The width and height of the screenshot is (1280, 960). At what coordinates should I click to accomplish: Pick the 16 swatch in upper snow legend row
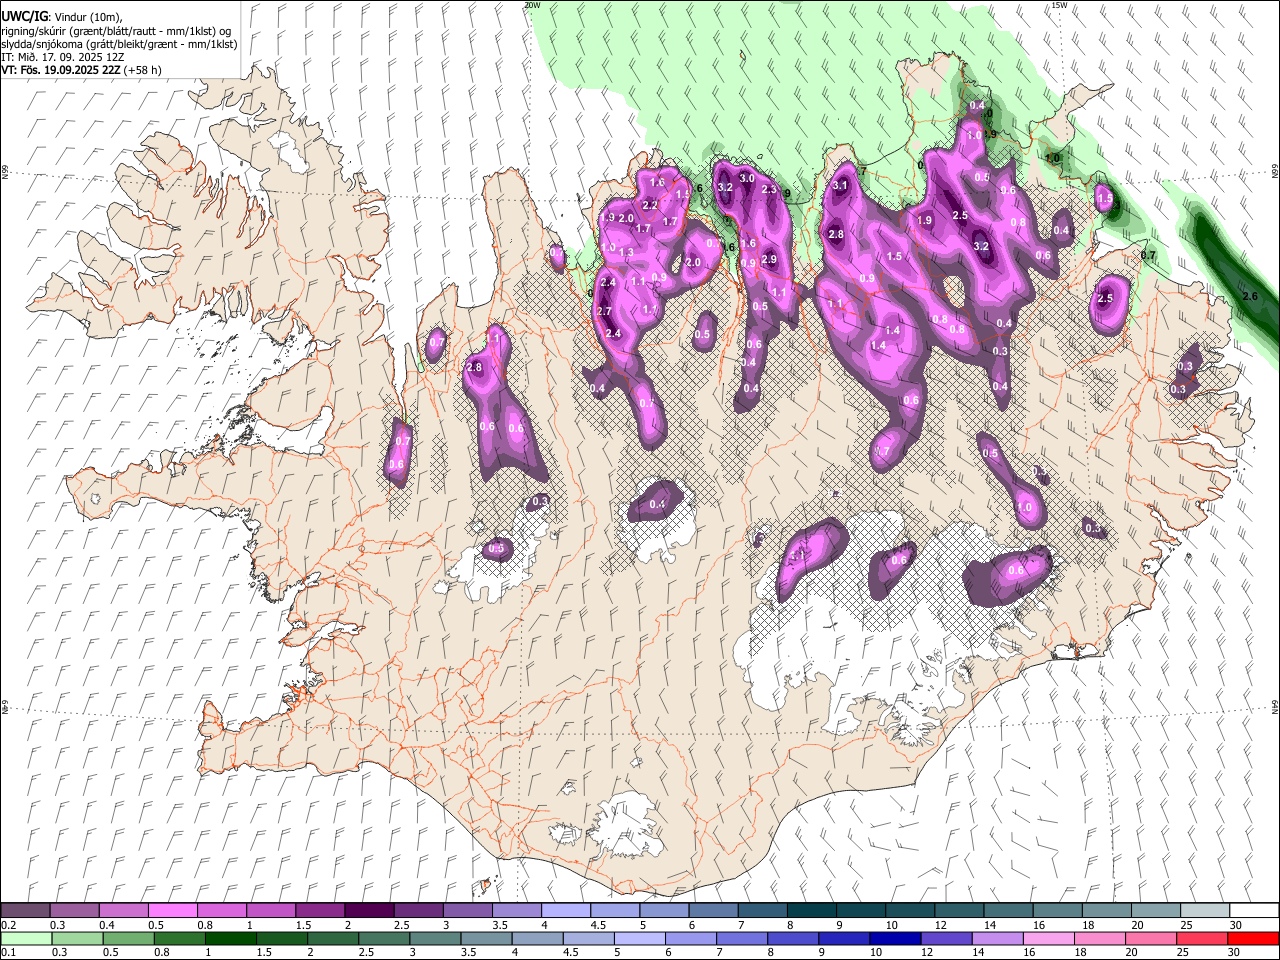(1057, 911)
